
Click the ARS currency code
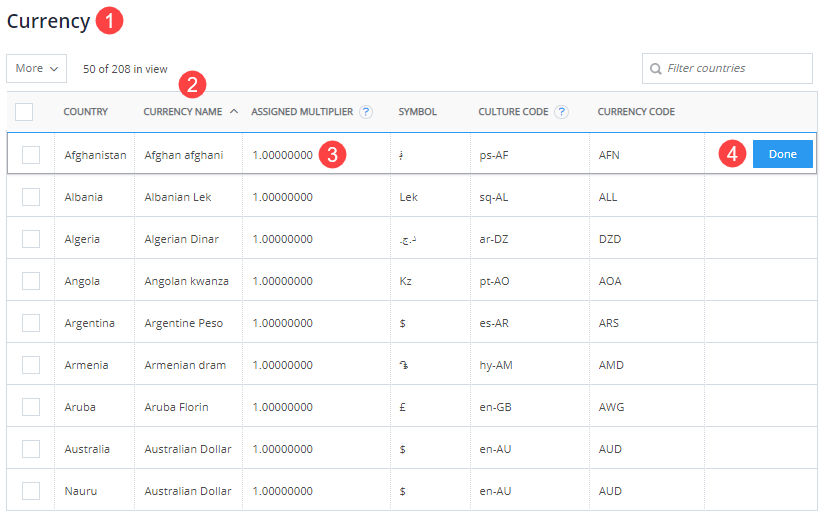[x=609, y=323]
